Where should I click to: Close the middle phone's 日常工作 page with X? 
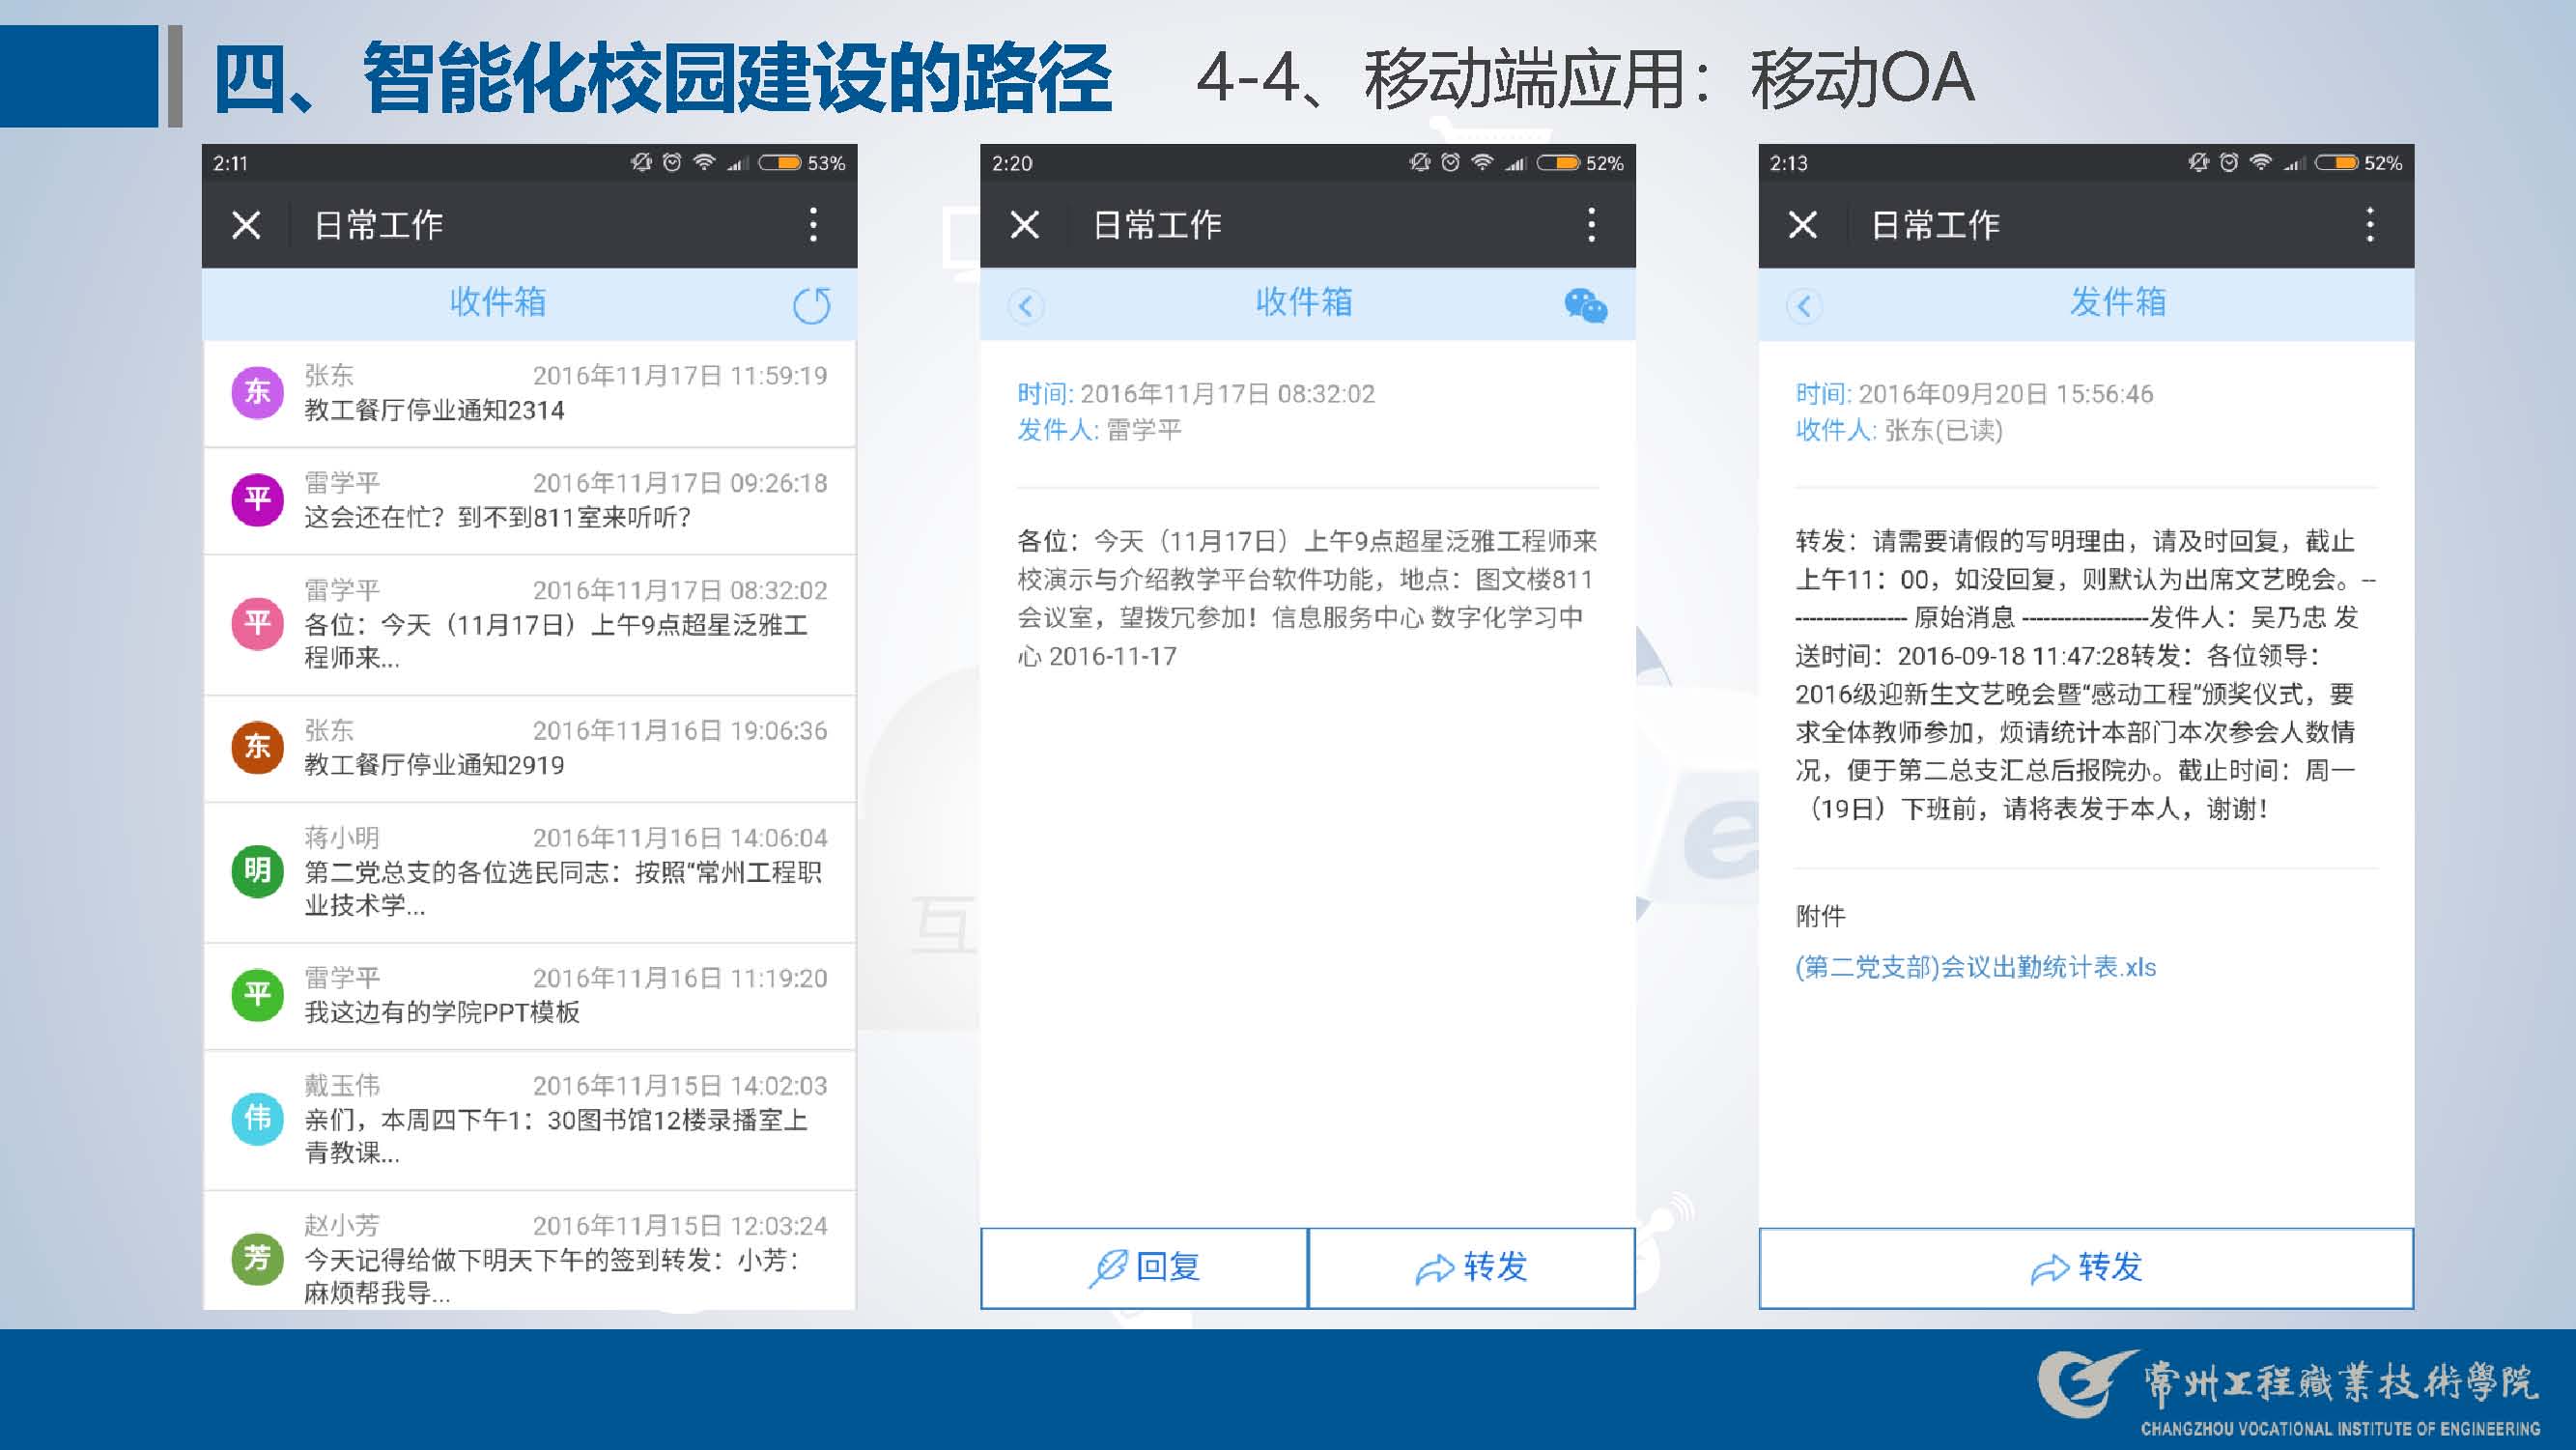(x=1024, y=225)
